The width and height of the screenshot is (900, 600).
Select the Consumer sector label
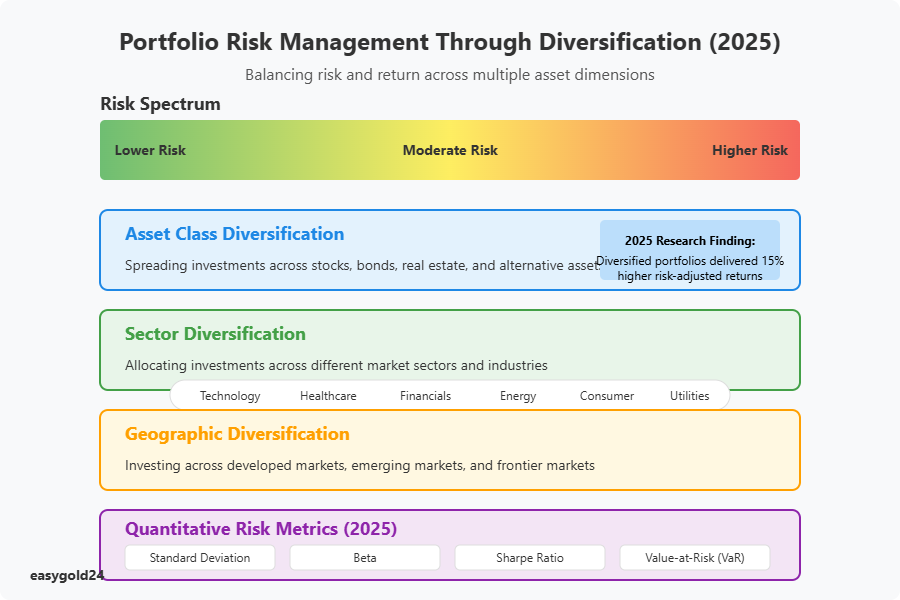click(x=607, y=395)
